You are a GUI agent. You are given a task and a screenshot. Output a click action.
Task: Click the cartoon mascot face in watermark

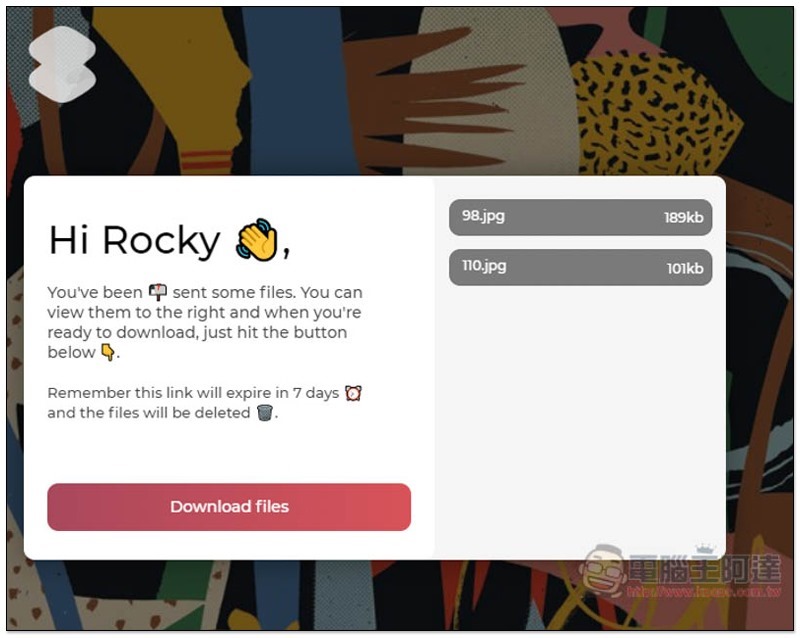(604, 571)
